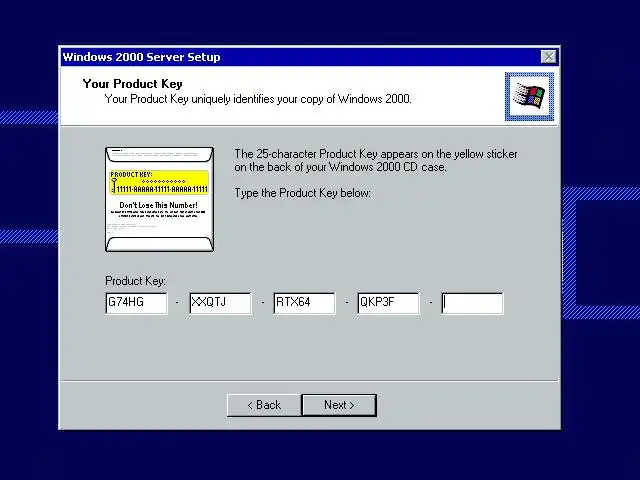Select the second key field containing XXQTJ
This screenshot has width=640, height=480.
tap(220, 303)
